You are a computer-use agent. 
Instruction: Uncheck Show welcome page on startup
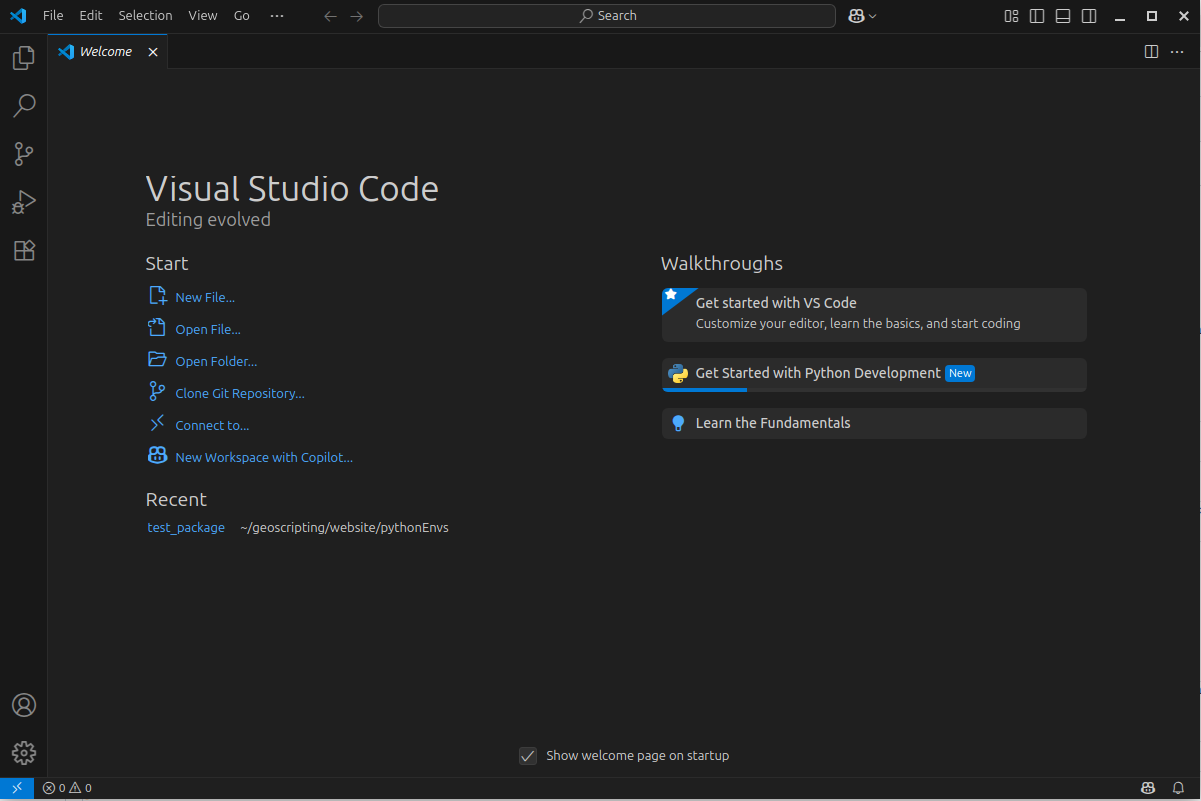(x=528, y=756)
